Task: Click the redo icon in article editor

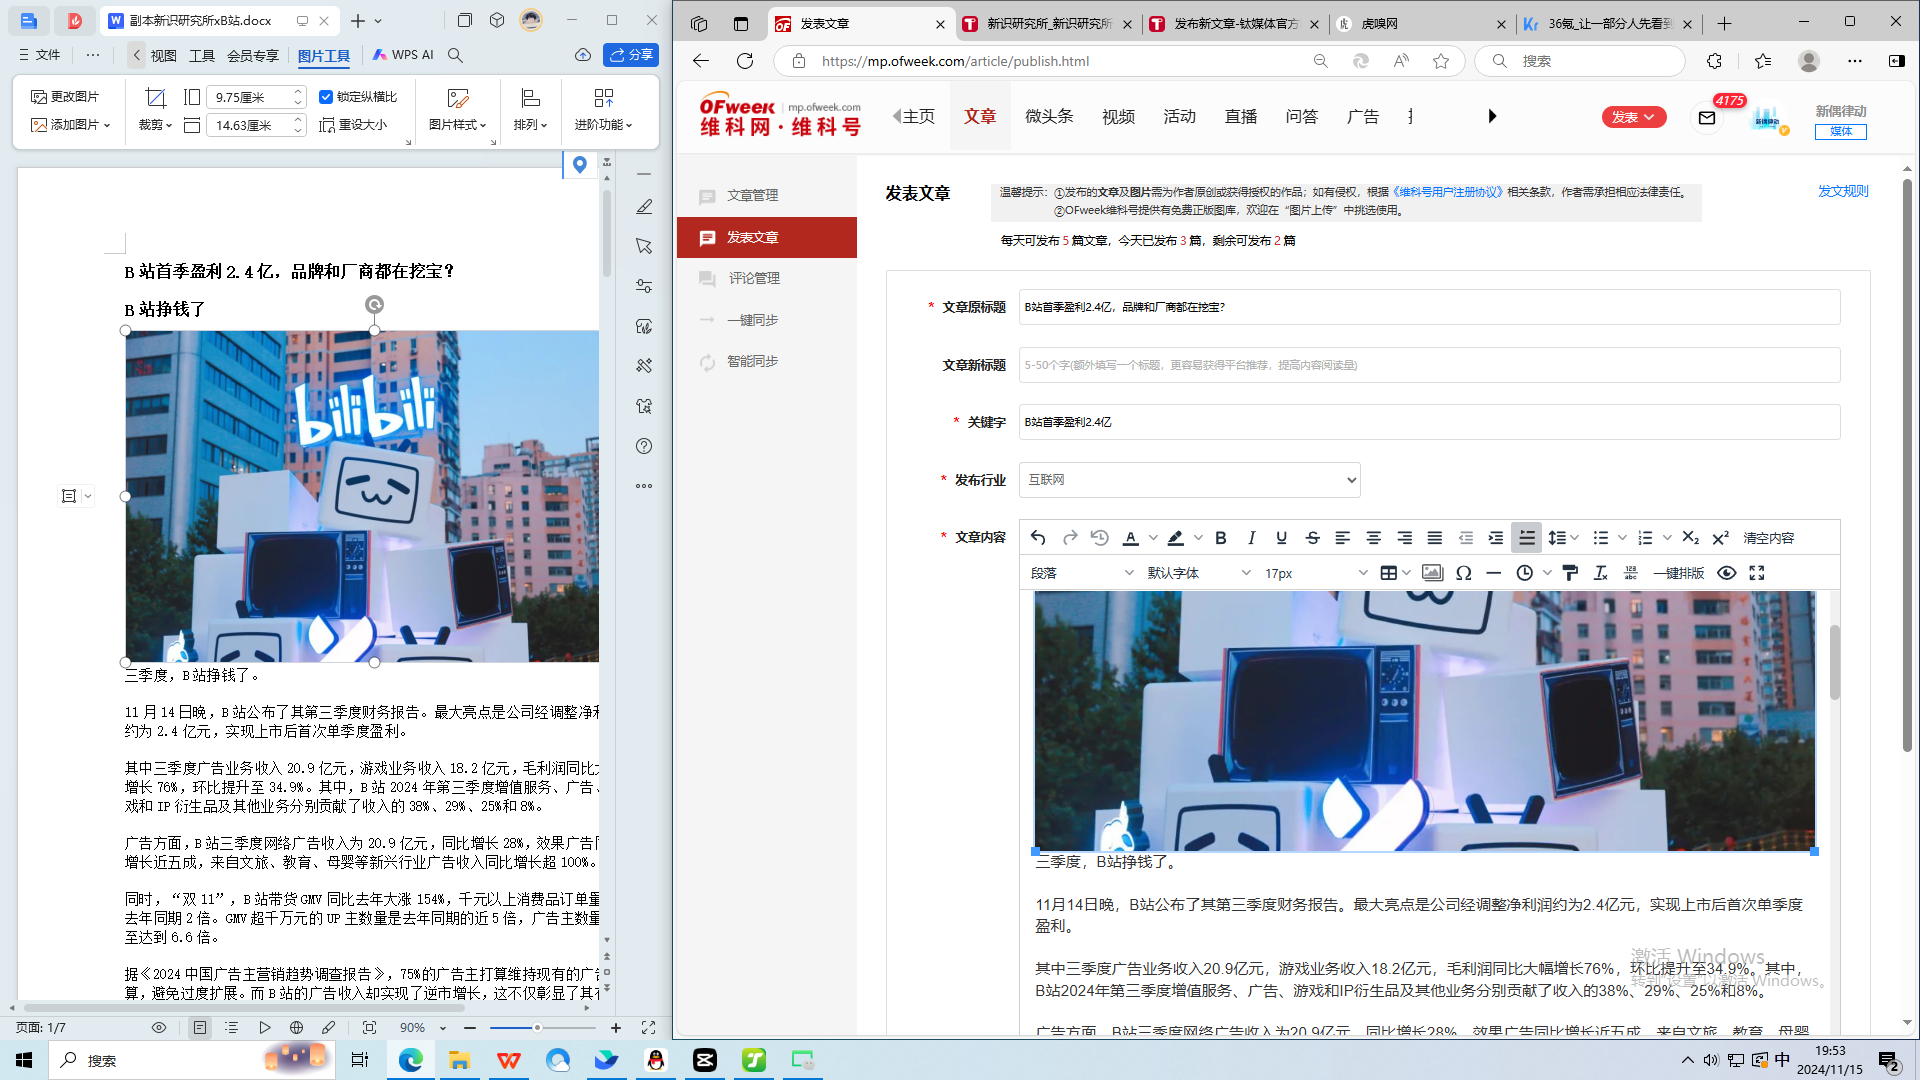Action: pos(1070,538)
